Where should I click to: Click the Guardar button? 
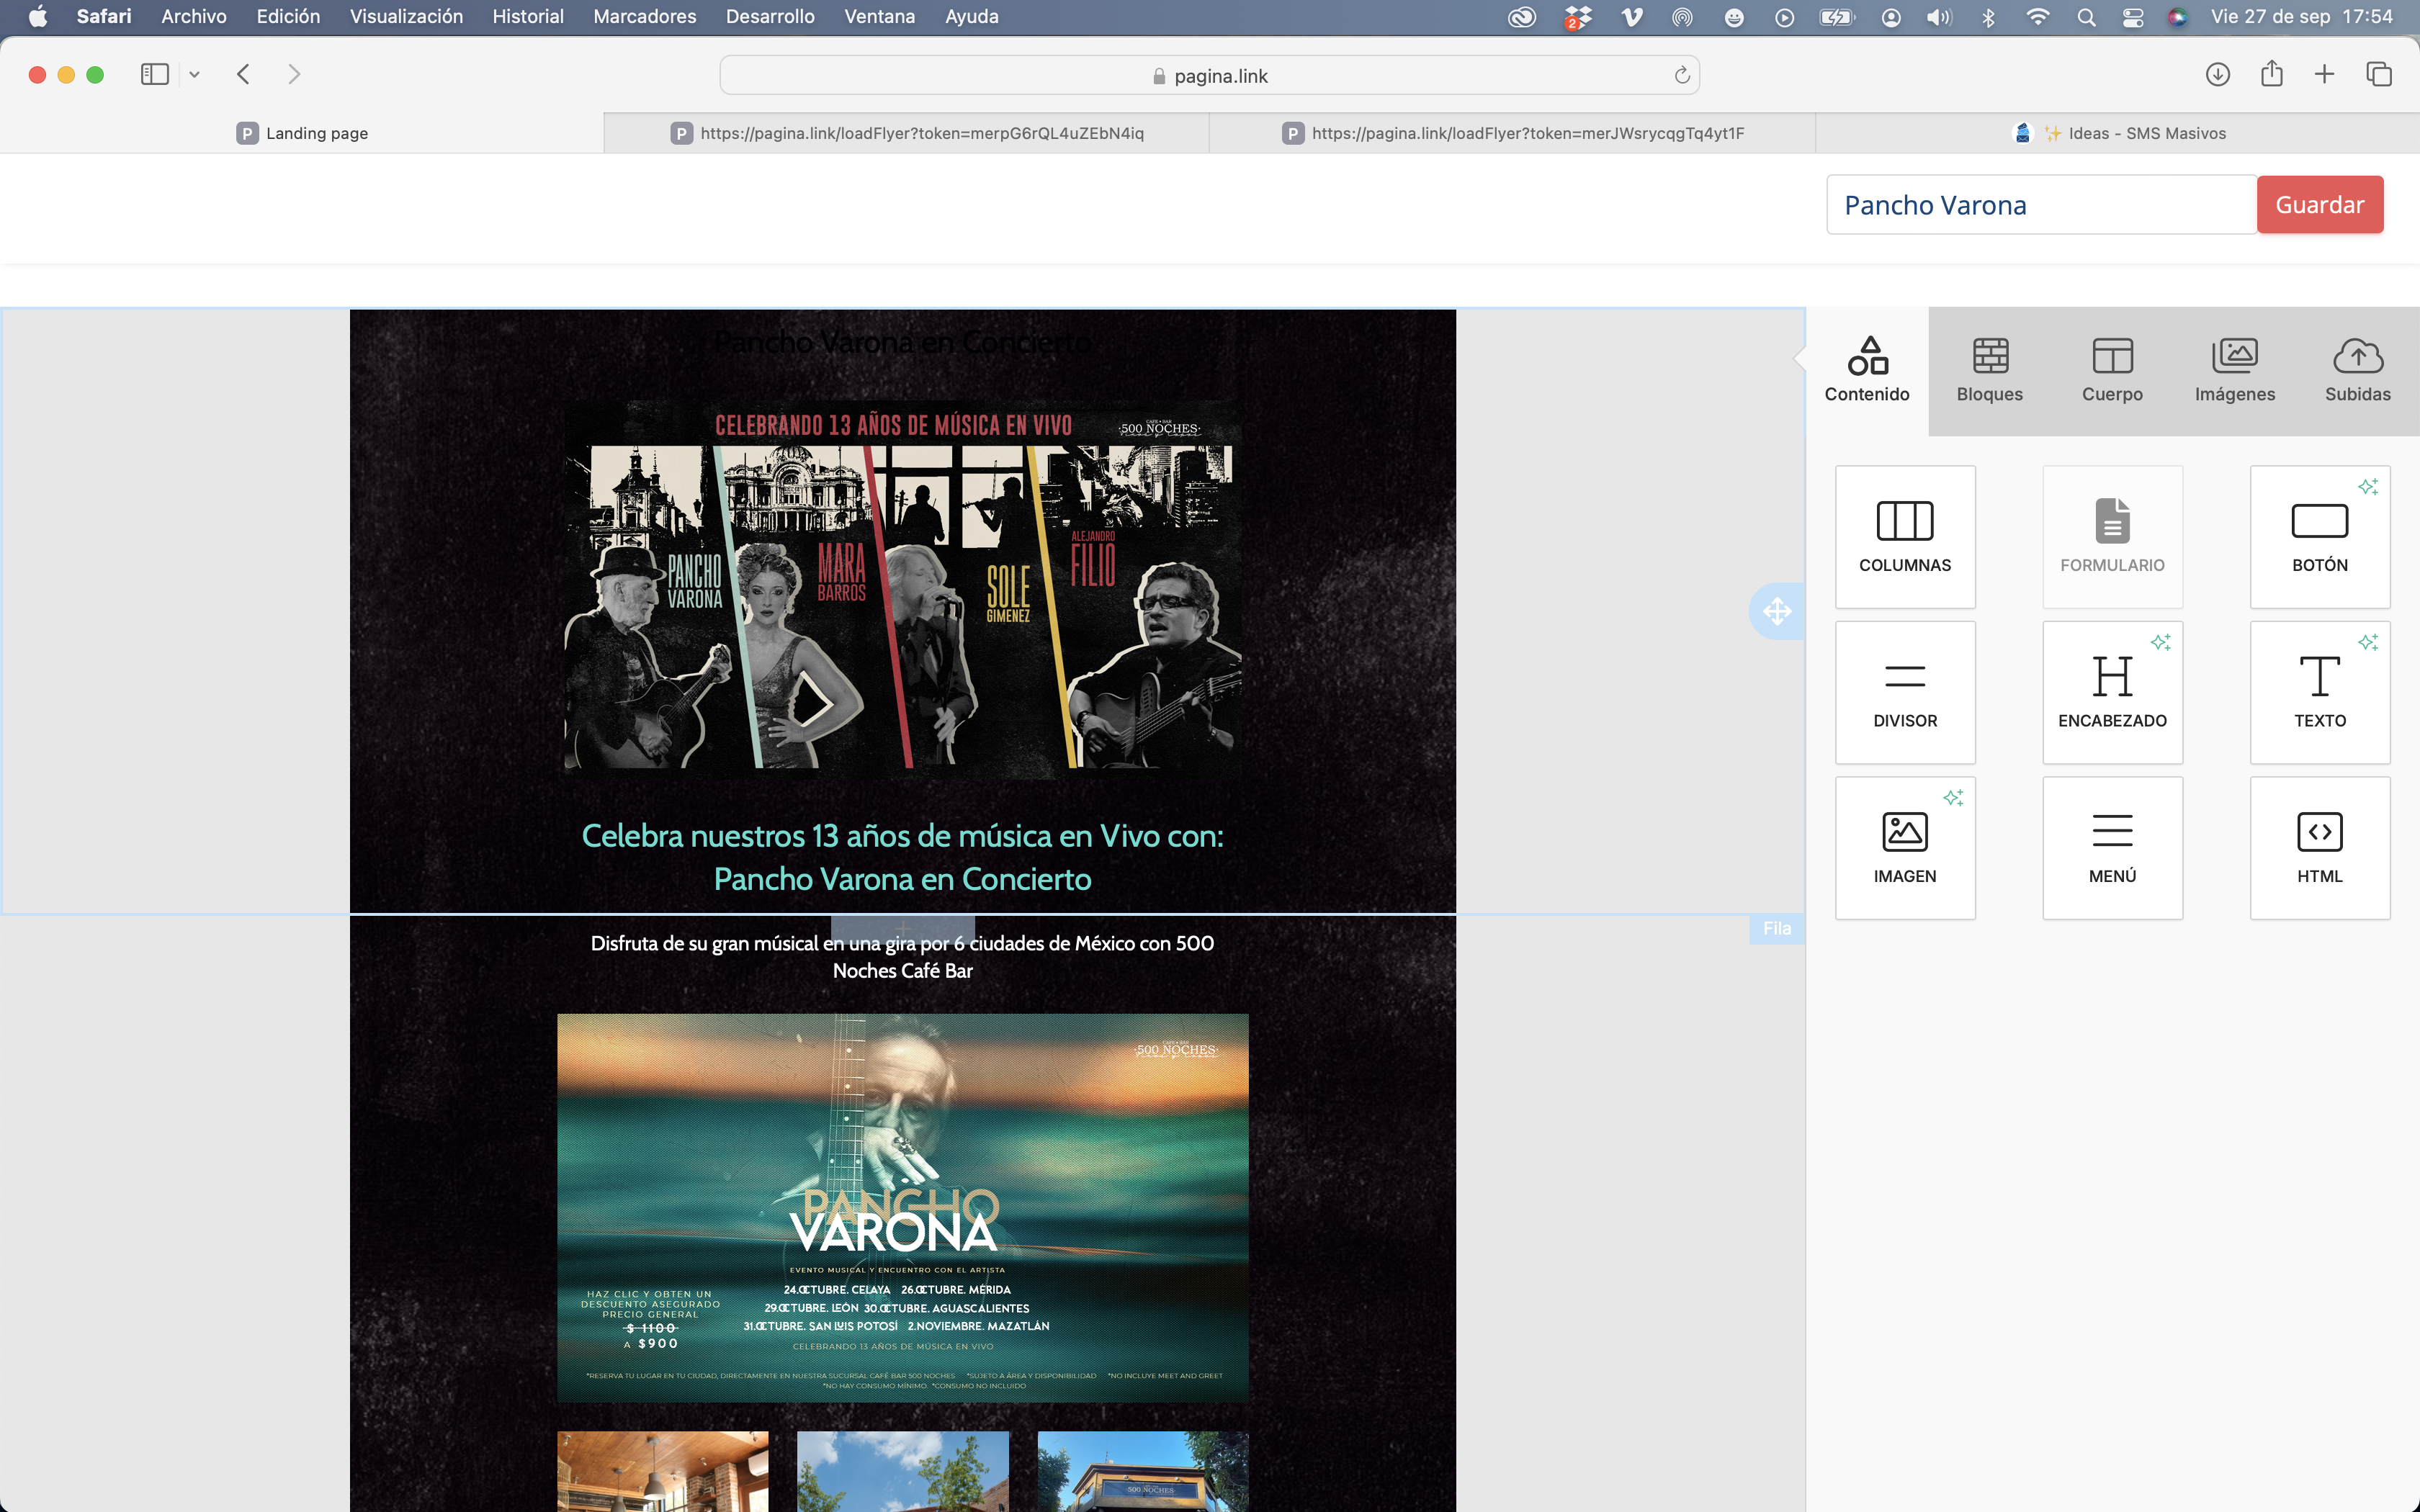2320,205
